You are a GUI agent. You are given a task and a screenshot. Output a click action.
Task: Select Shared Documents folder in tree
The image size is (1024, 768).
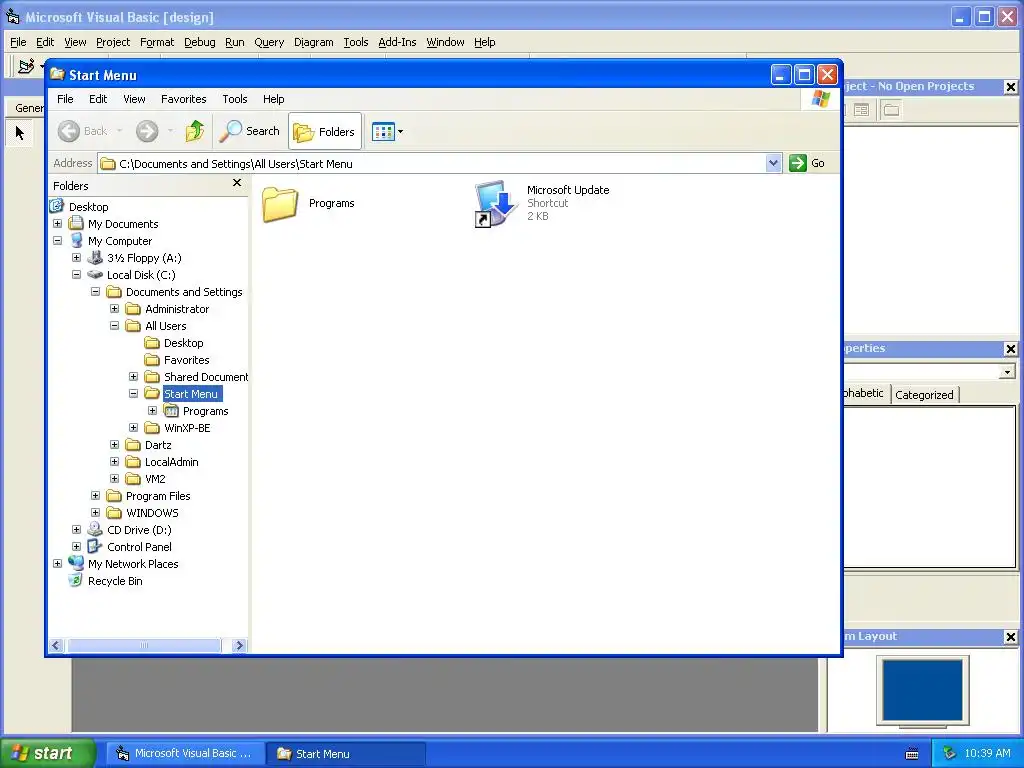click(x=206, y=377)
